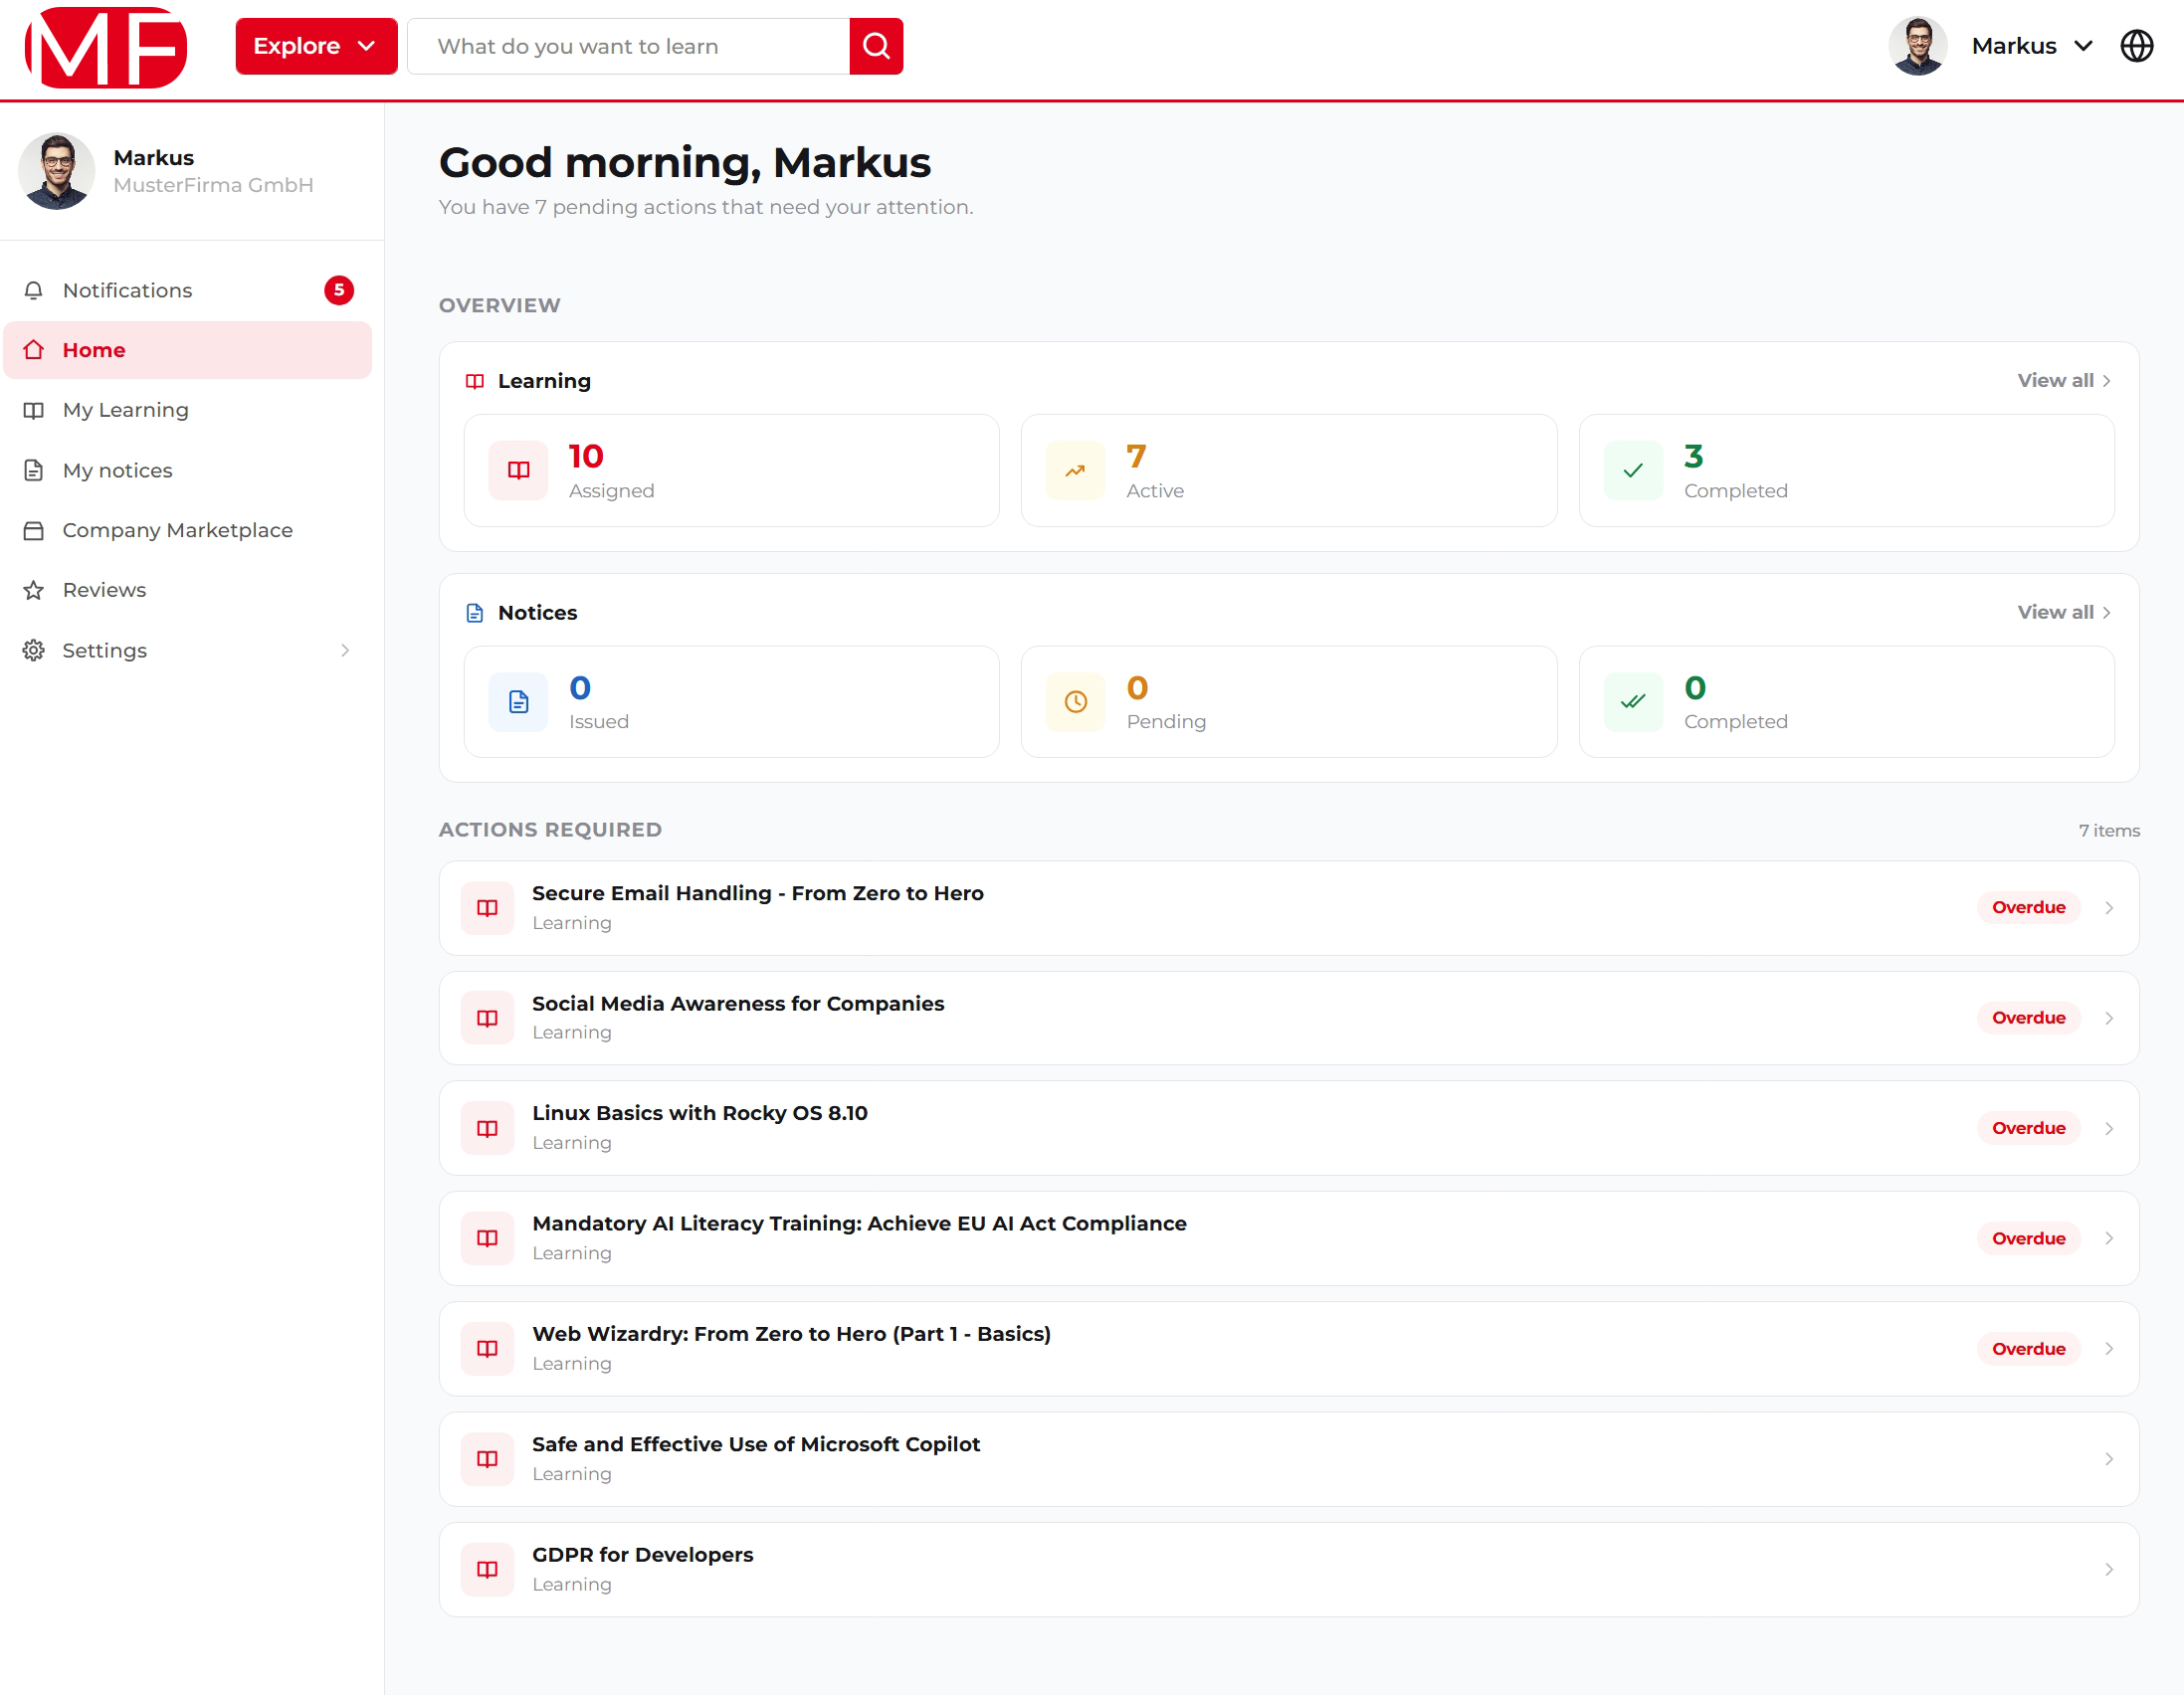Image resolution: width=2184 pixels, height=1695 pixels.
Task: Click the MF logo in the header
Action: click(x=106, y=47)
